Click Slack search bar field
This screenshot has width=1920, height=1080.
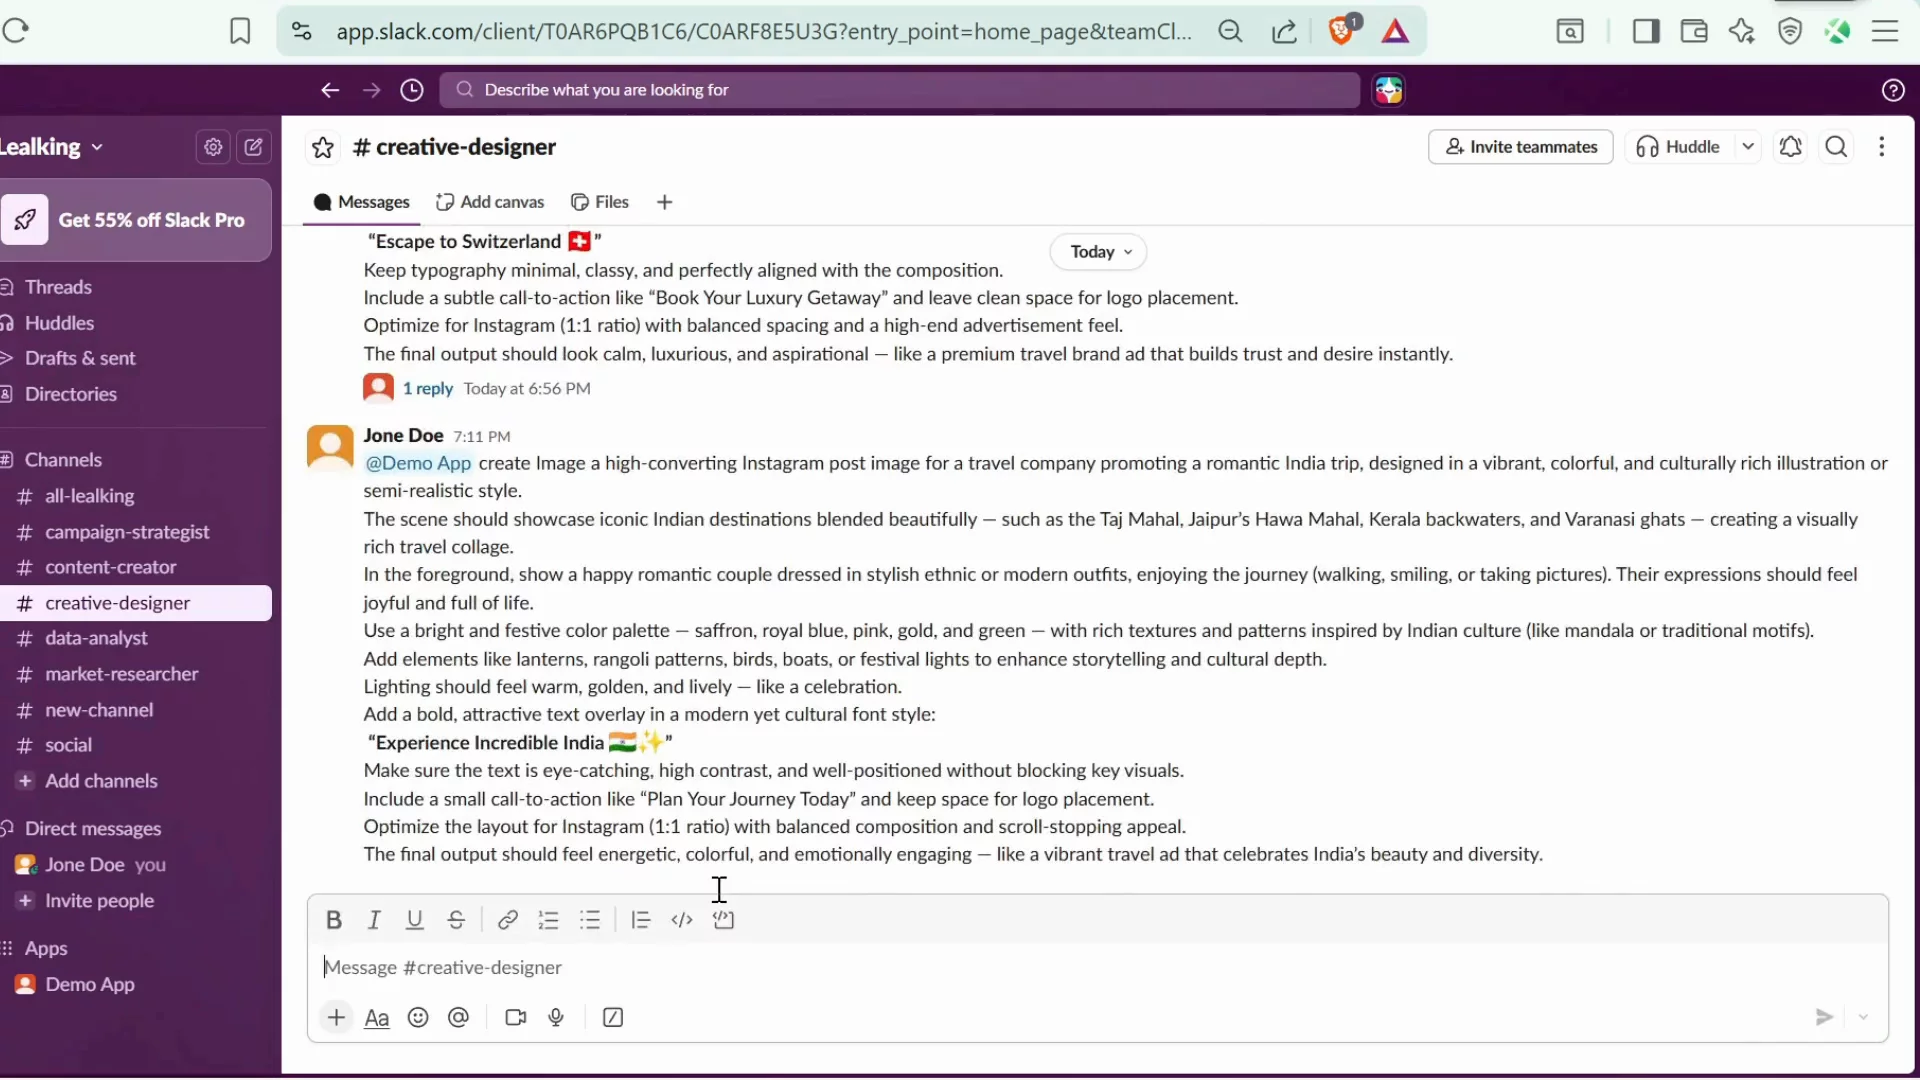[x=899, y=90]
